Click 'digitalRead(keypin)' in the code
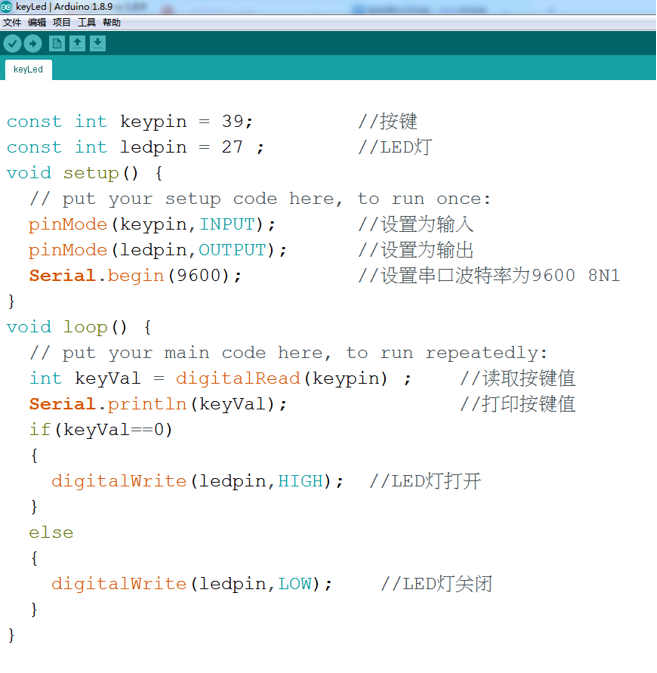The image size is (657, 673). pyautogui.click(x=282, y=379)
